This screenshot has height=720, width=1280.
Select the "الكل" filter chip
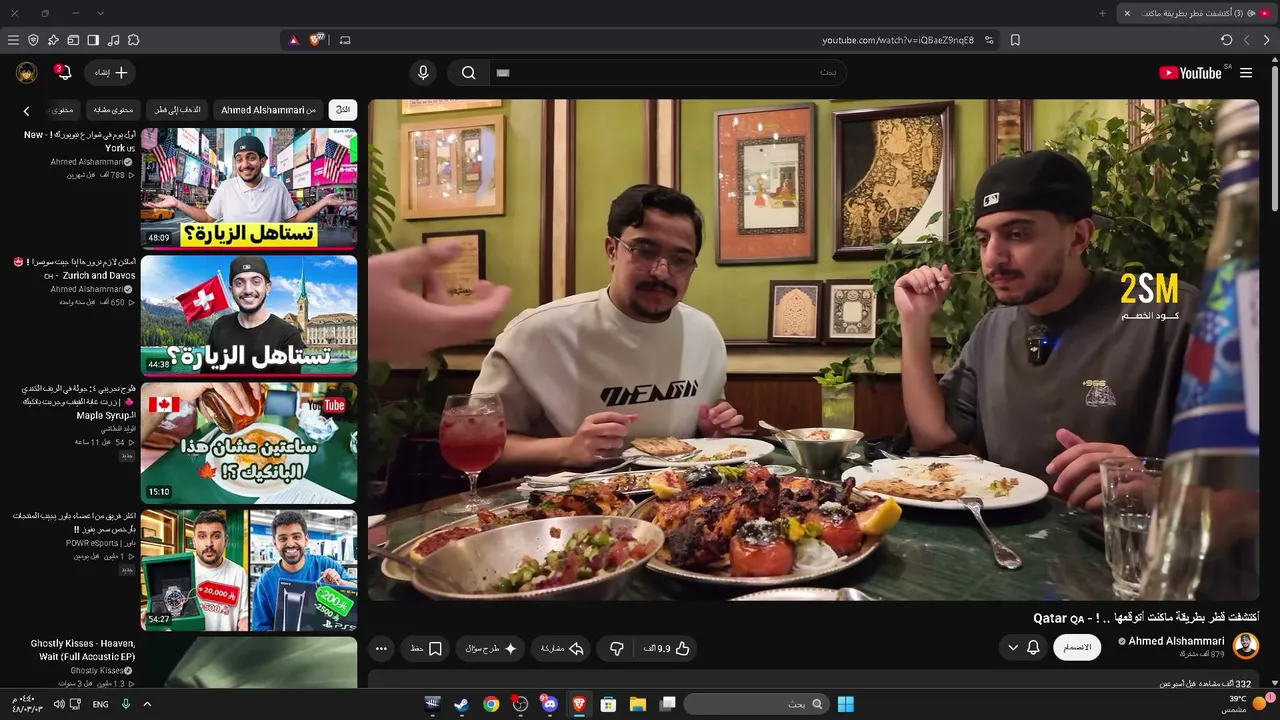(343, 110)
